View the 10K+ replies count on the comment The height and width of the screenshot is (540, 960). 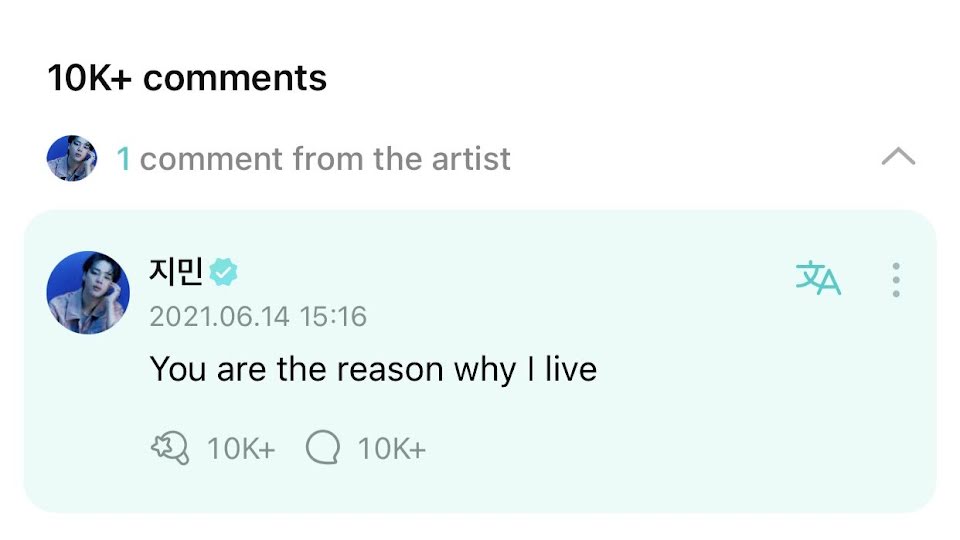click(392, 449)
